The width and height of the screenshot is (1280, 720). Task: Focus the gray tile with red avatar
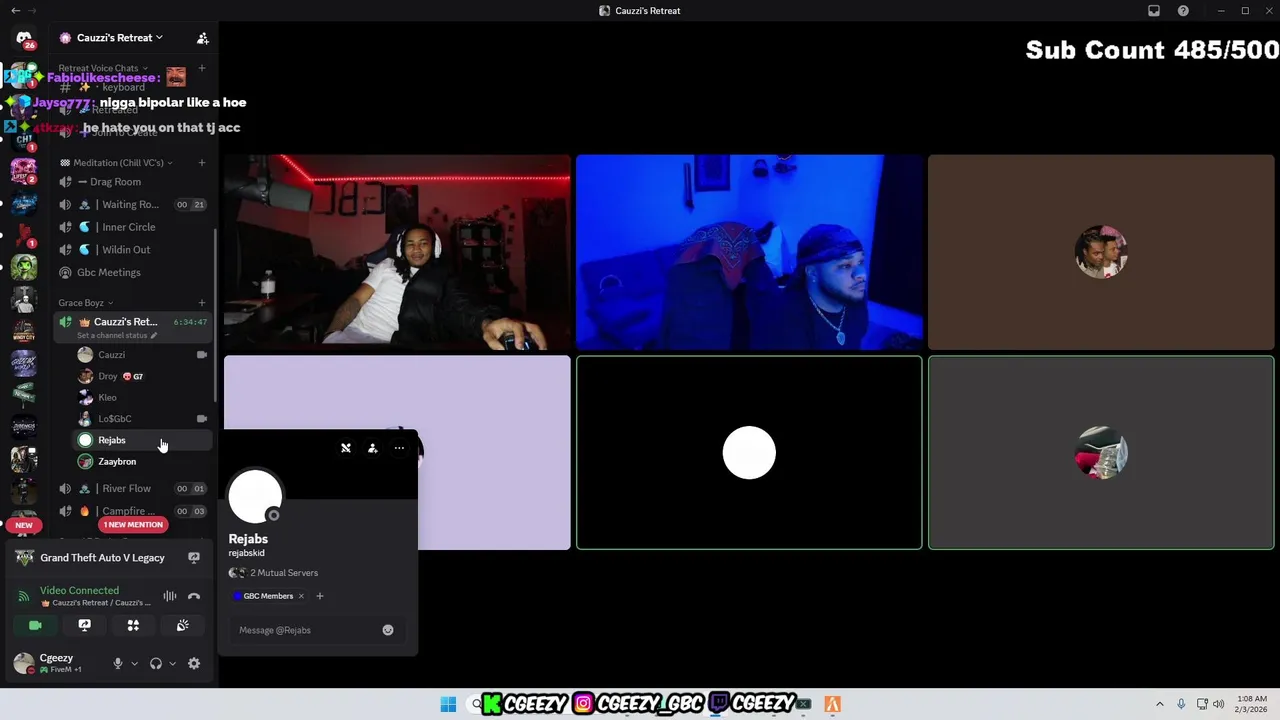pyautogui.click(x=1101, y=453)
